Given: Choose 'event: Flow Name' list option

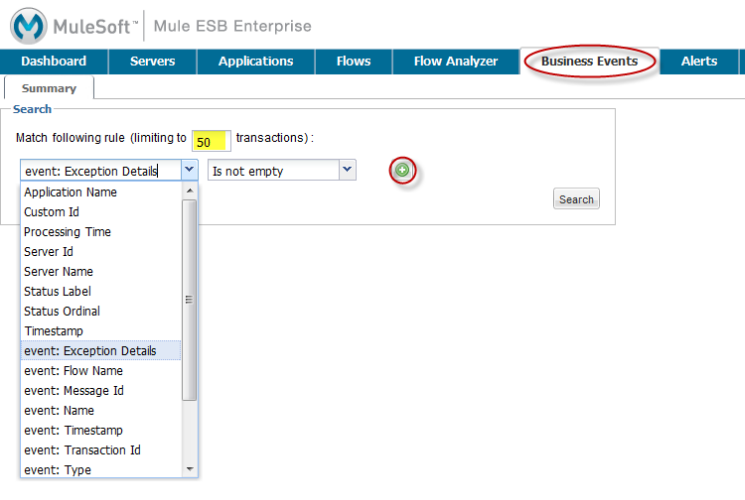Looking at the screenshot, I should point(73,371).
